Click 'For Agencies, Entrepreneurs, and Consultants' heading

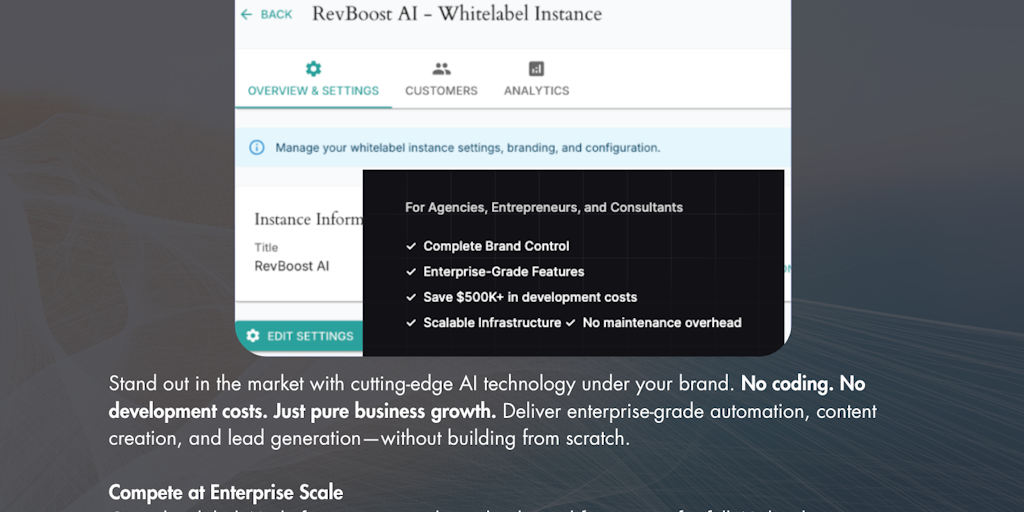544,208
